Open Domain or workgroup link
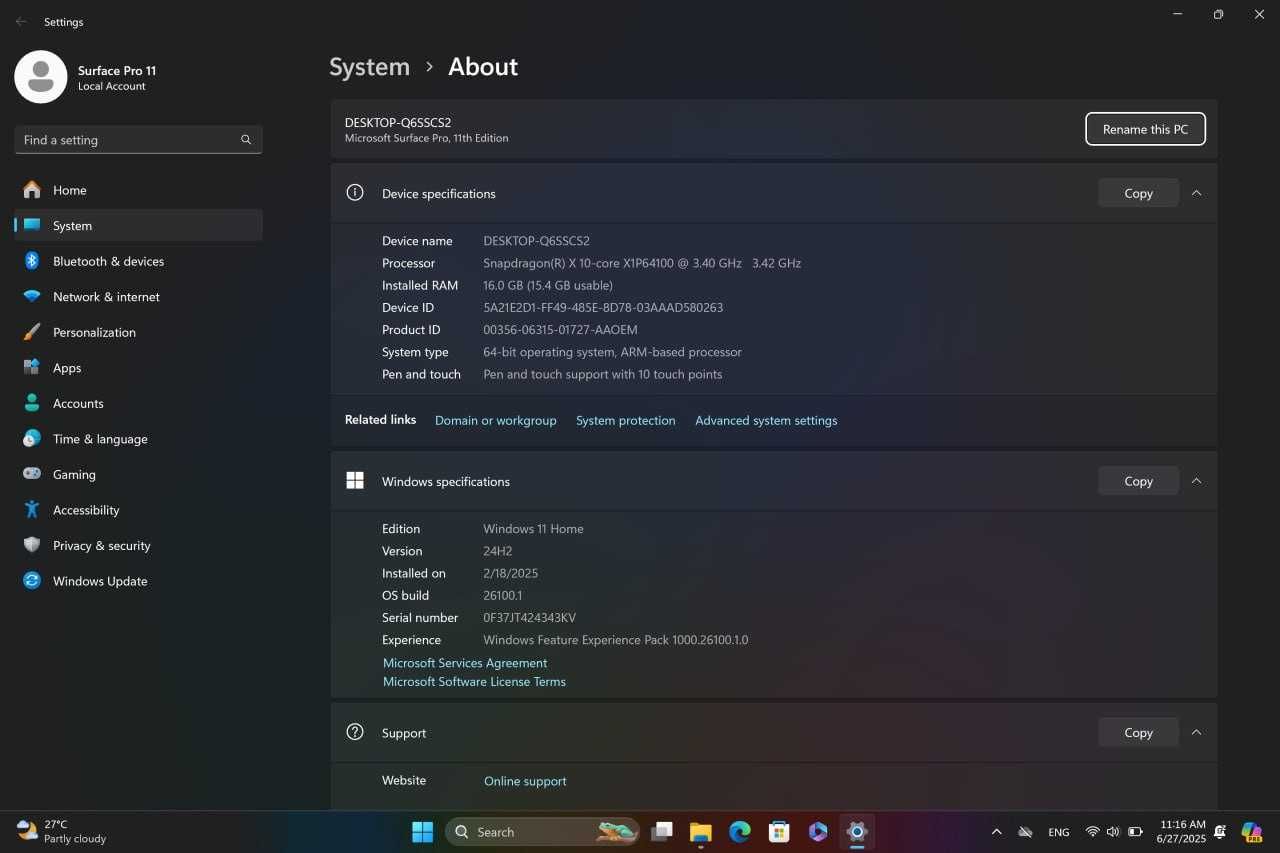 point(495,421)
